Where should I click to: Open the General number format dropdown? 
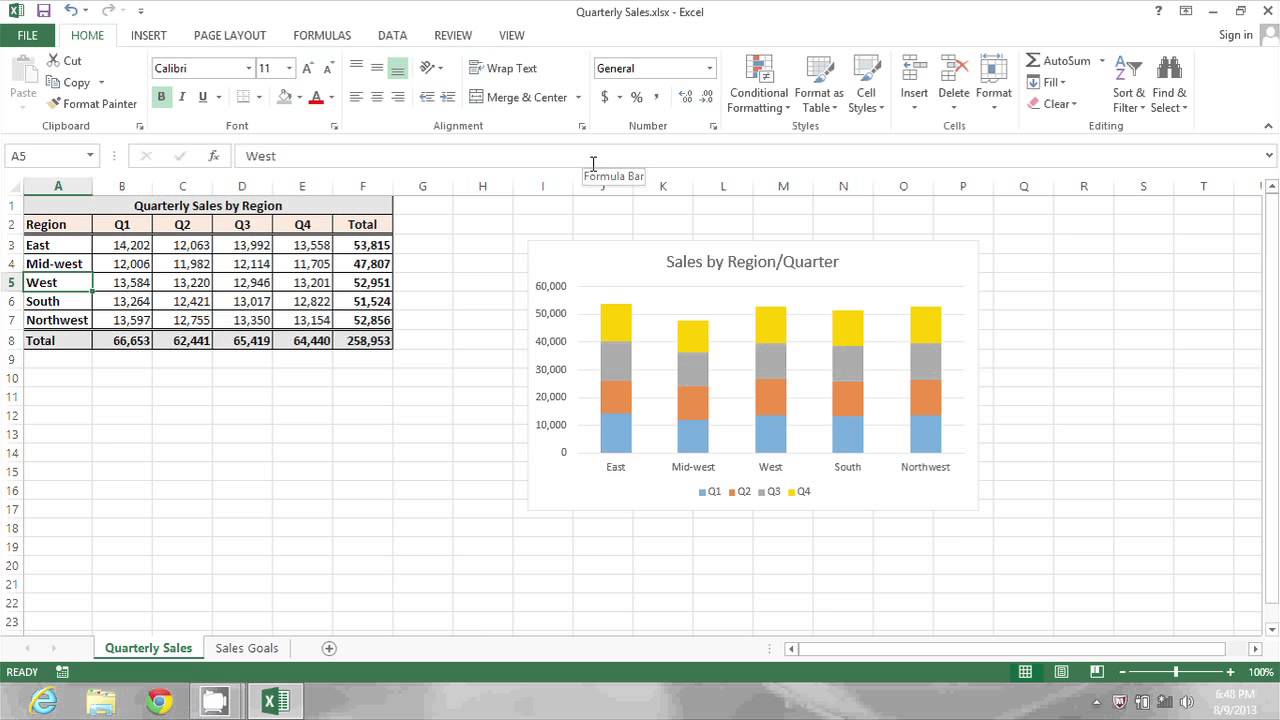pyautogui.click(x=710, y=68)
